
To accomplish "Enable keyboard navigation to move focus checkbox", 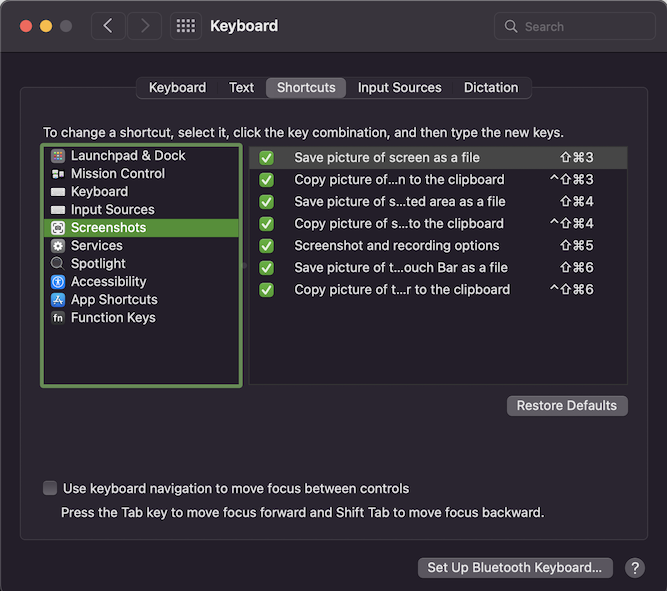I will (x=50, y=489).
